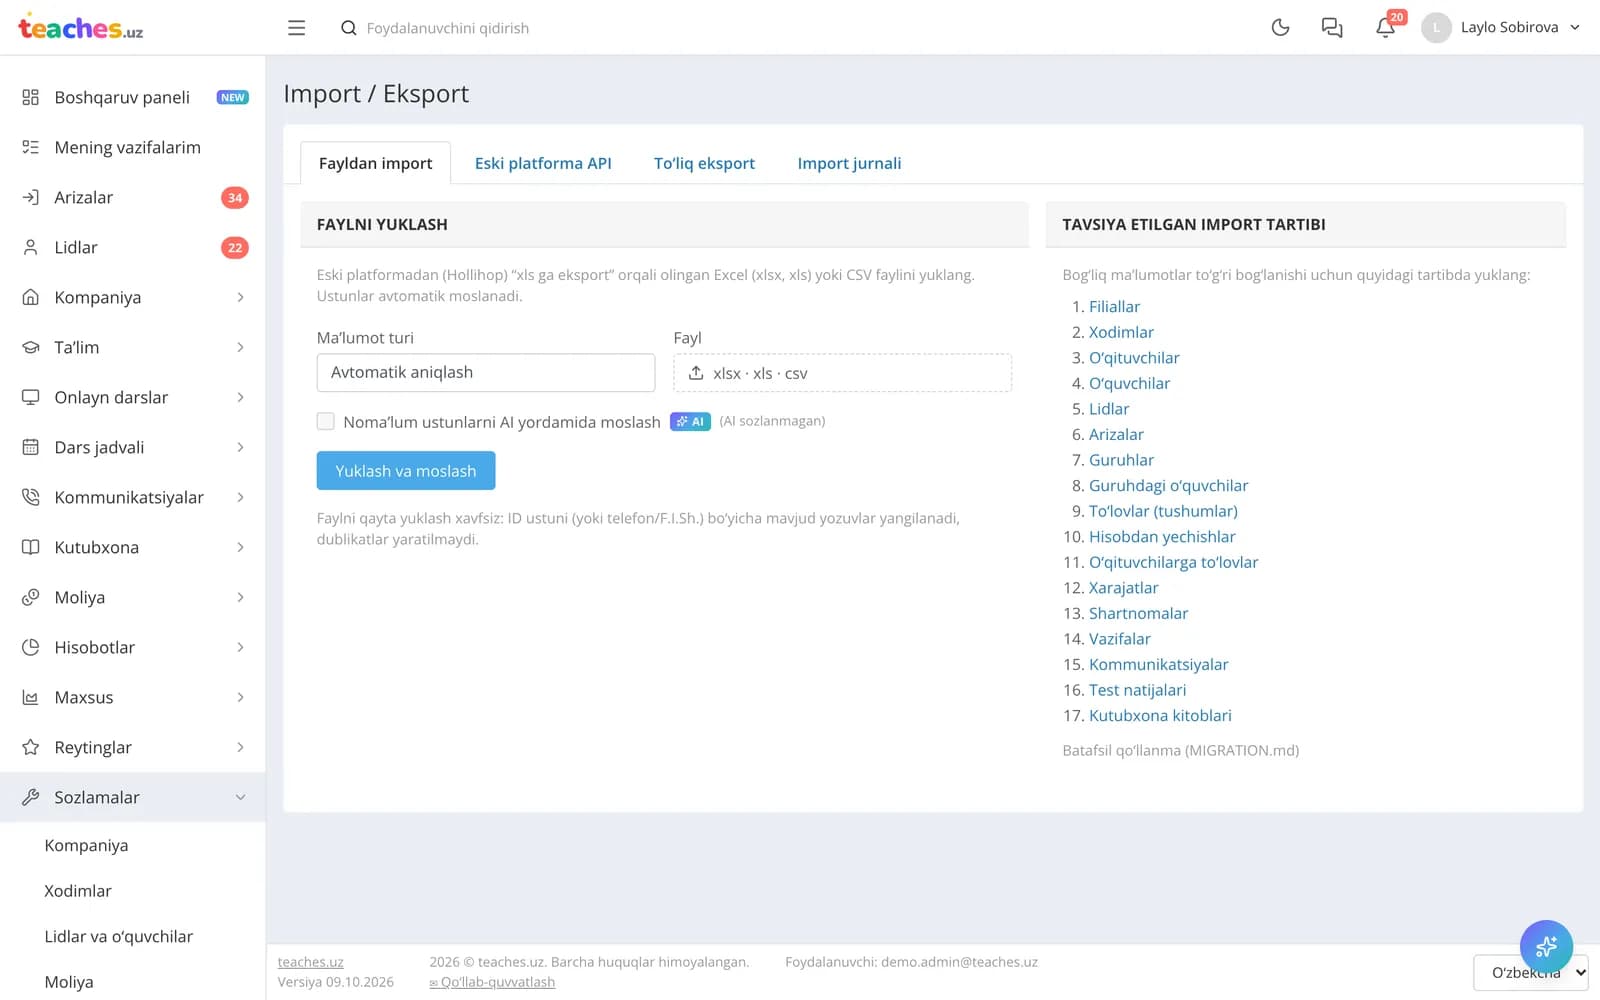Click the hamburger menu icon
The width and height of the screenshot is (1600, 1000).
[x=296, y=28]
